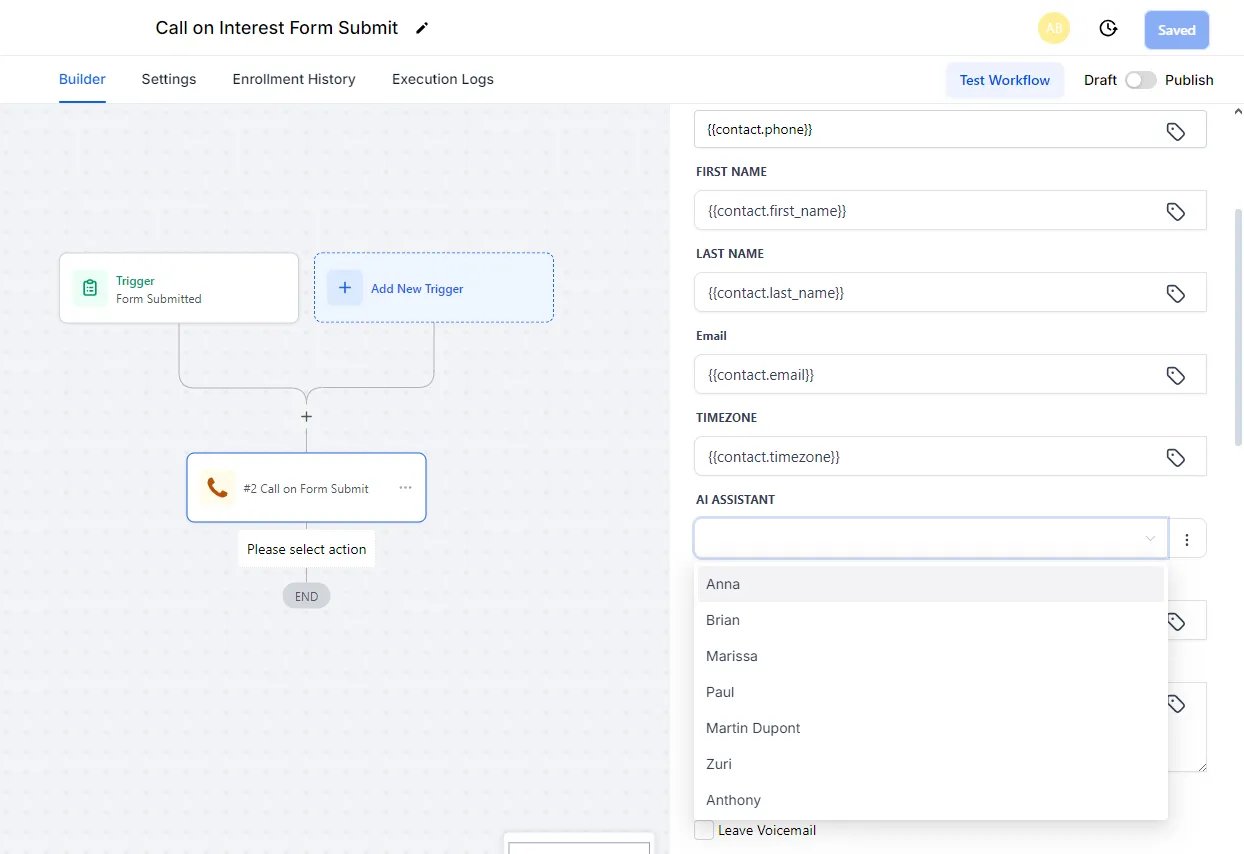The width and height of the screenshot is (1244, 854).
Task: Click tag icon in First Name field
Action: 1176,211
